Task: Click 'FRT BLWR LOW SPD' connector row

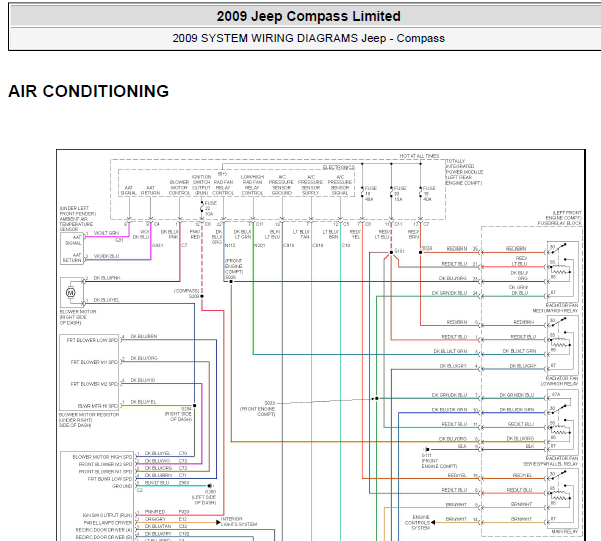Action: pyautogui.click(x=110, y=479)
